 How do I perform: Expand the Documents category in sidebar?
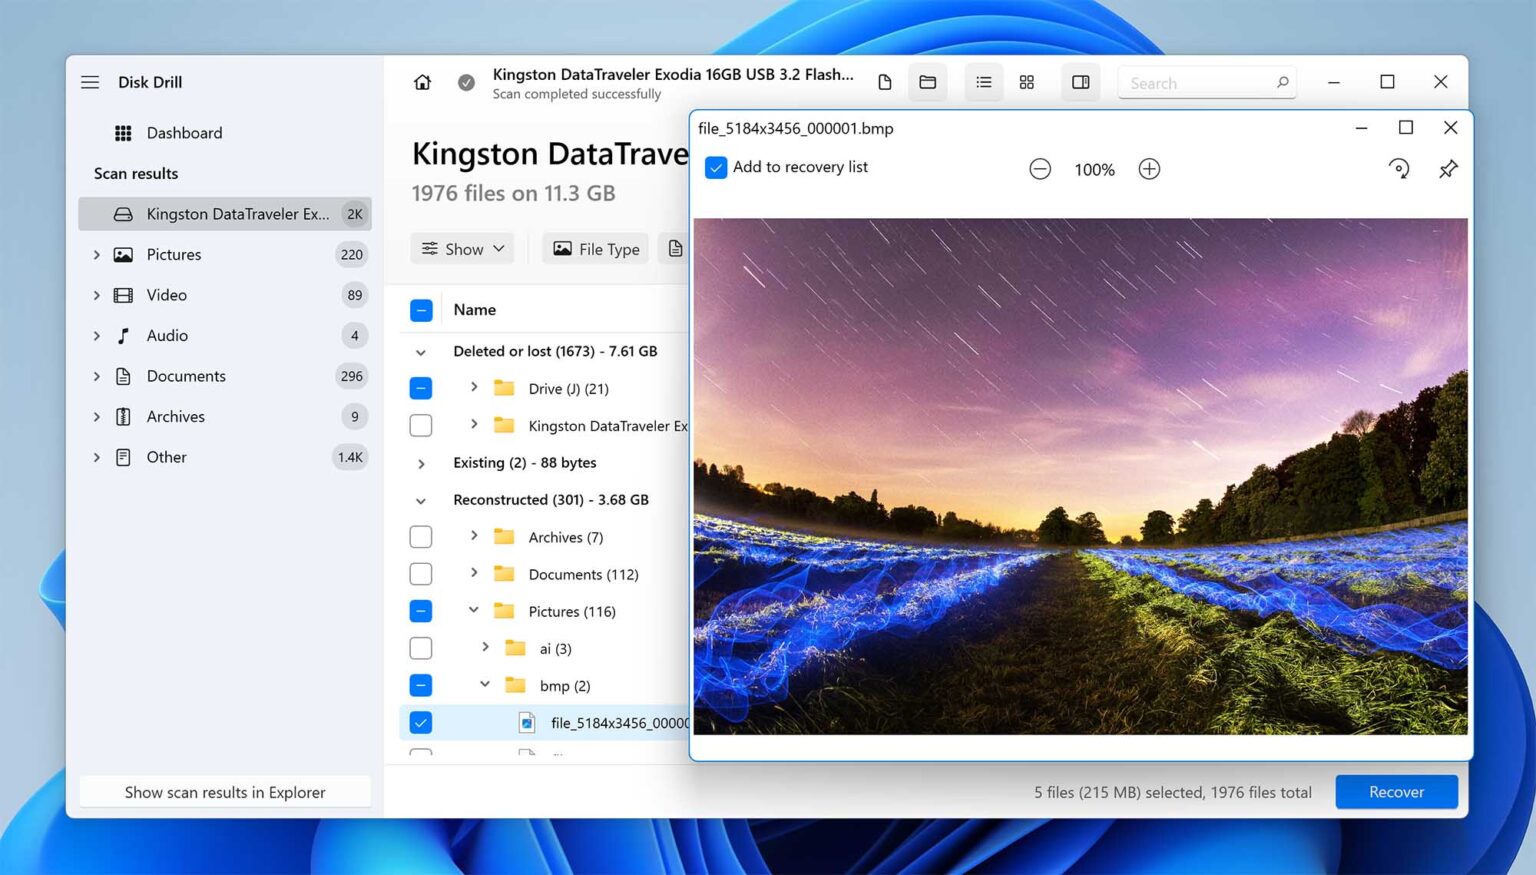(96, 375)
